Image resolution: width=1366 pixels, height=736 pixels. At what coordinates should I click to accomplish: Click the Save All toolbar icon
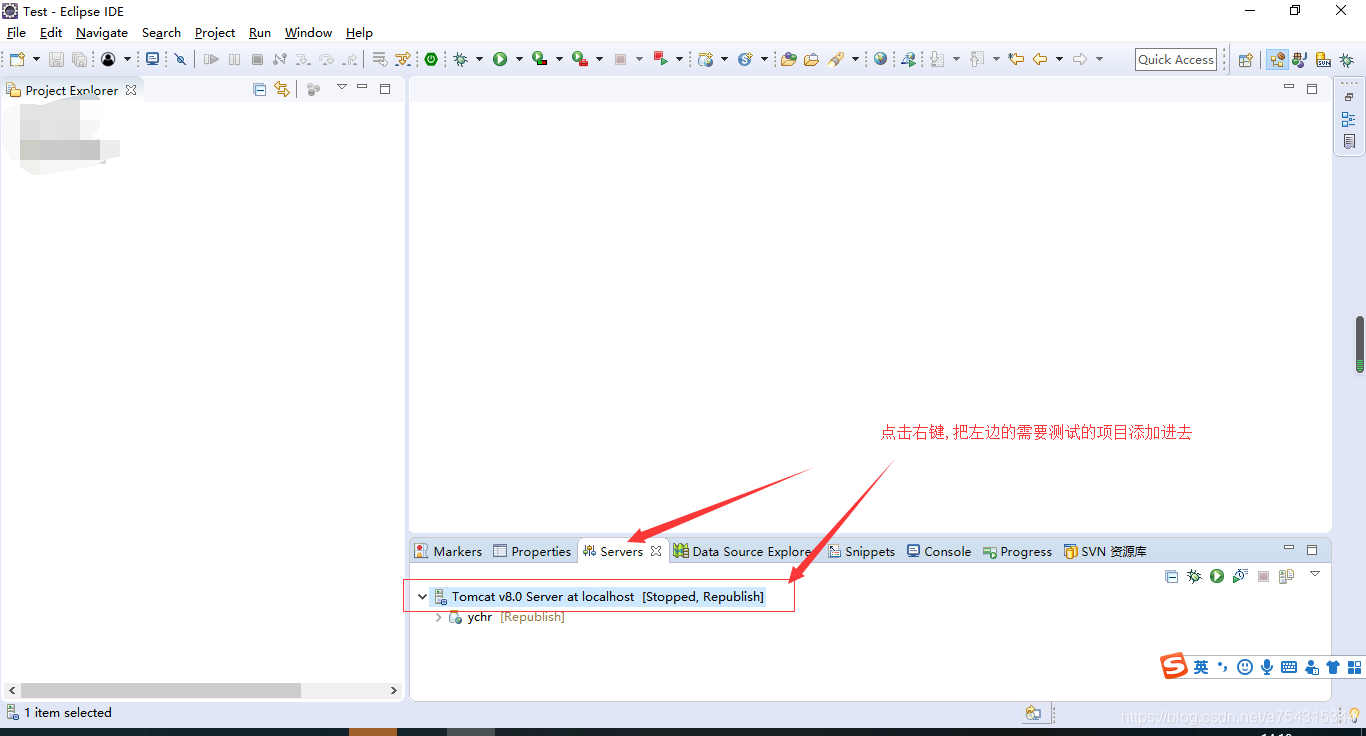(79, 59)
